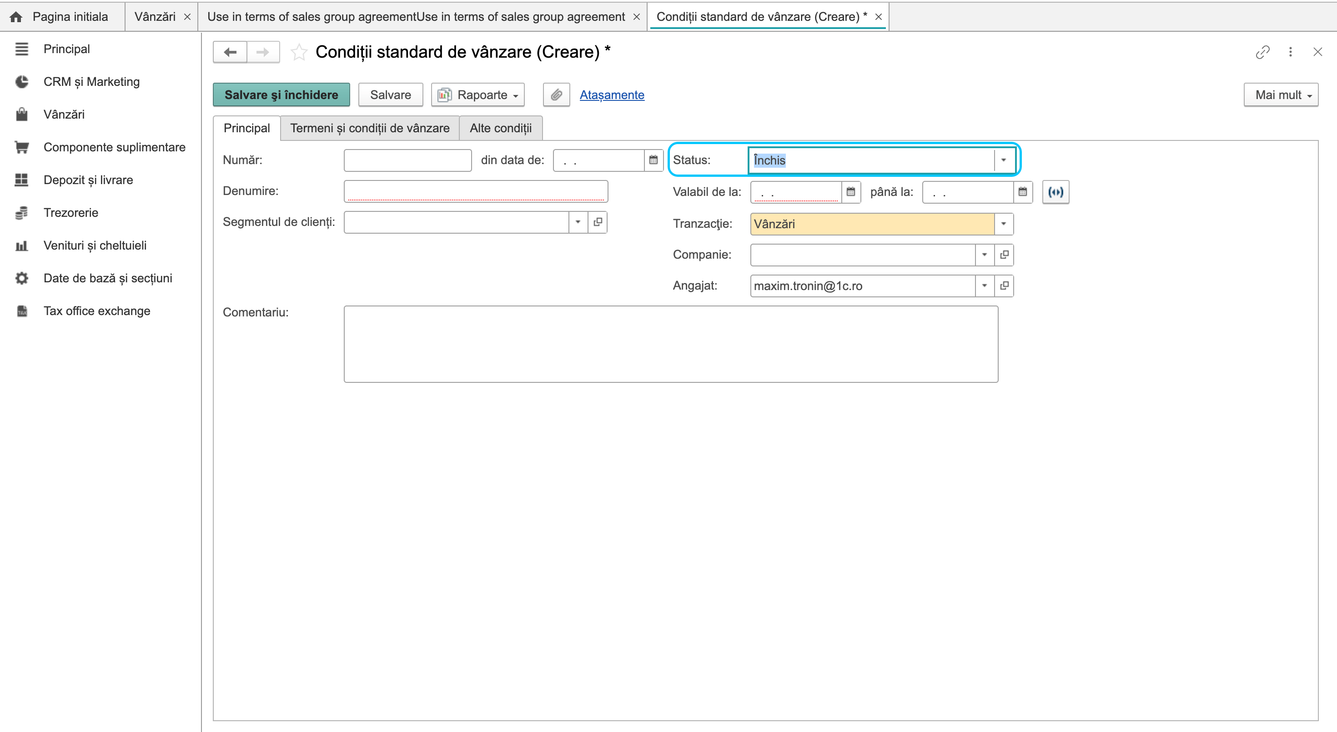This screenshot has width=1337, height=732.
Task: Close the Vânzări tab
Action: [187, 17]
